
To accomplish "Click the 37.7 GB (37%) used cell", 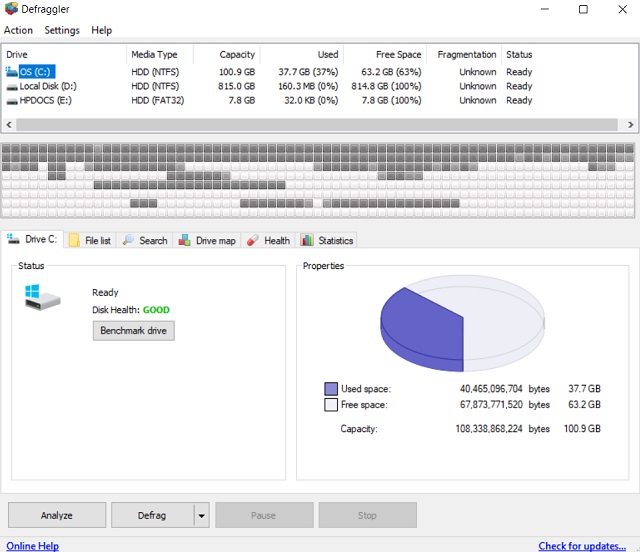I will pyautogui.click(x=308, y=72).
